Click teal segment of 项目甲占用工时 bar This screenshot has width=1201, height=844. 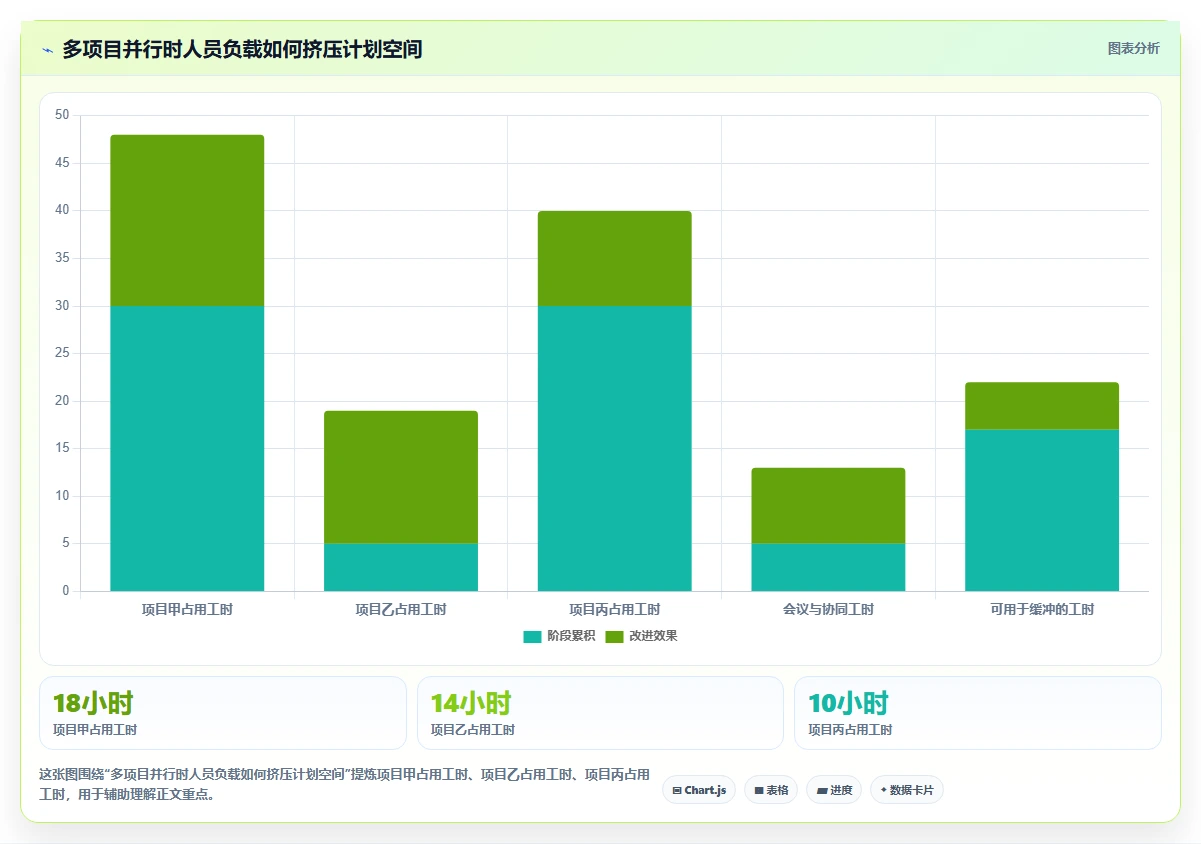click(x=187, y=448)
